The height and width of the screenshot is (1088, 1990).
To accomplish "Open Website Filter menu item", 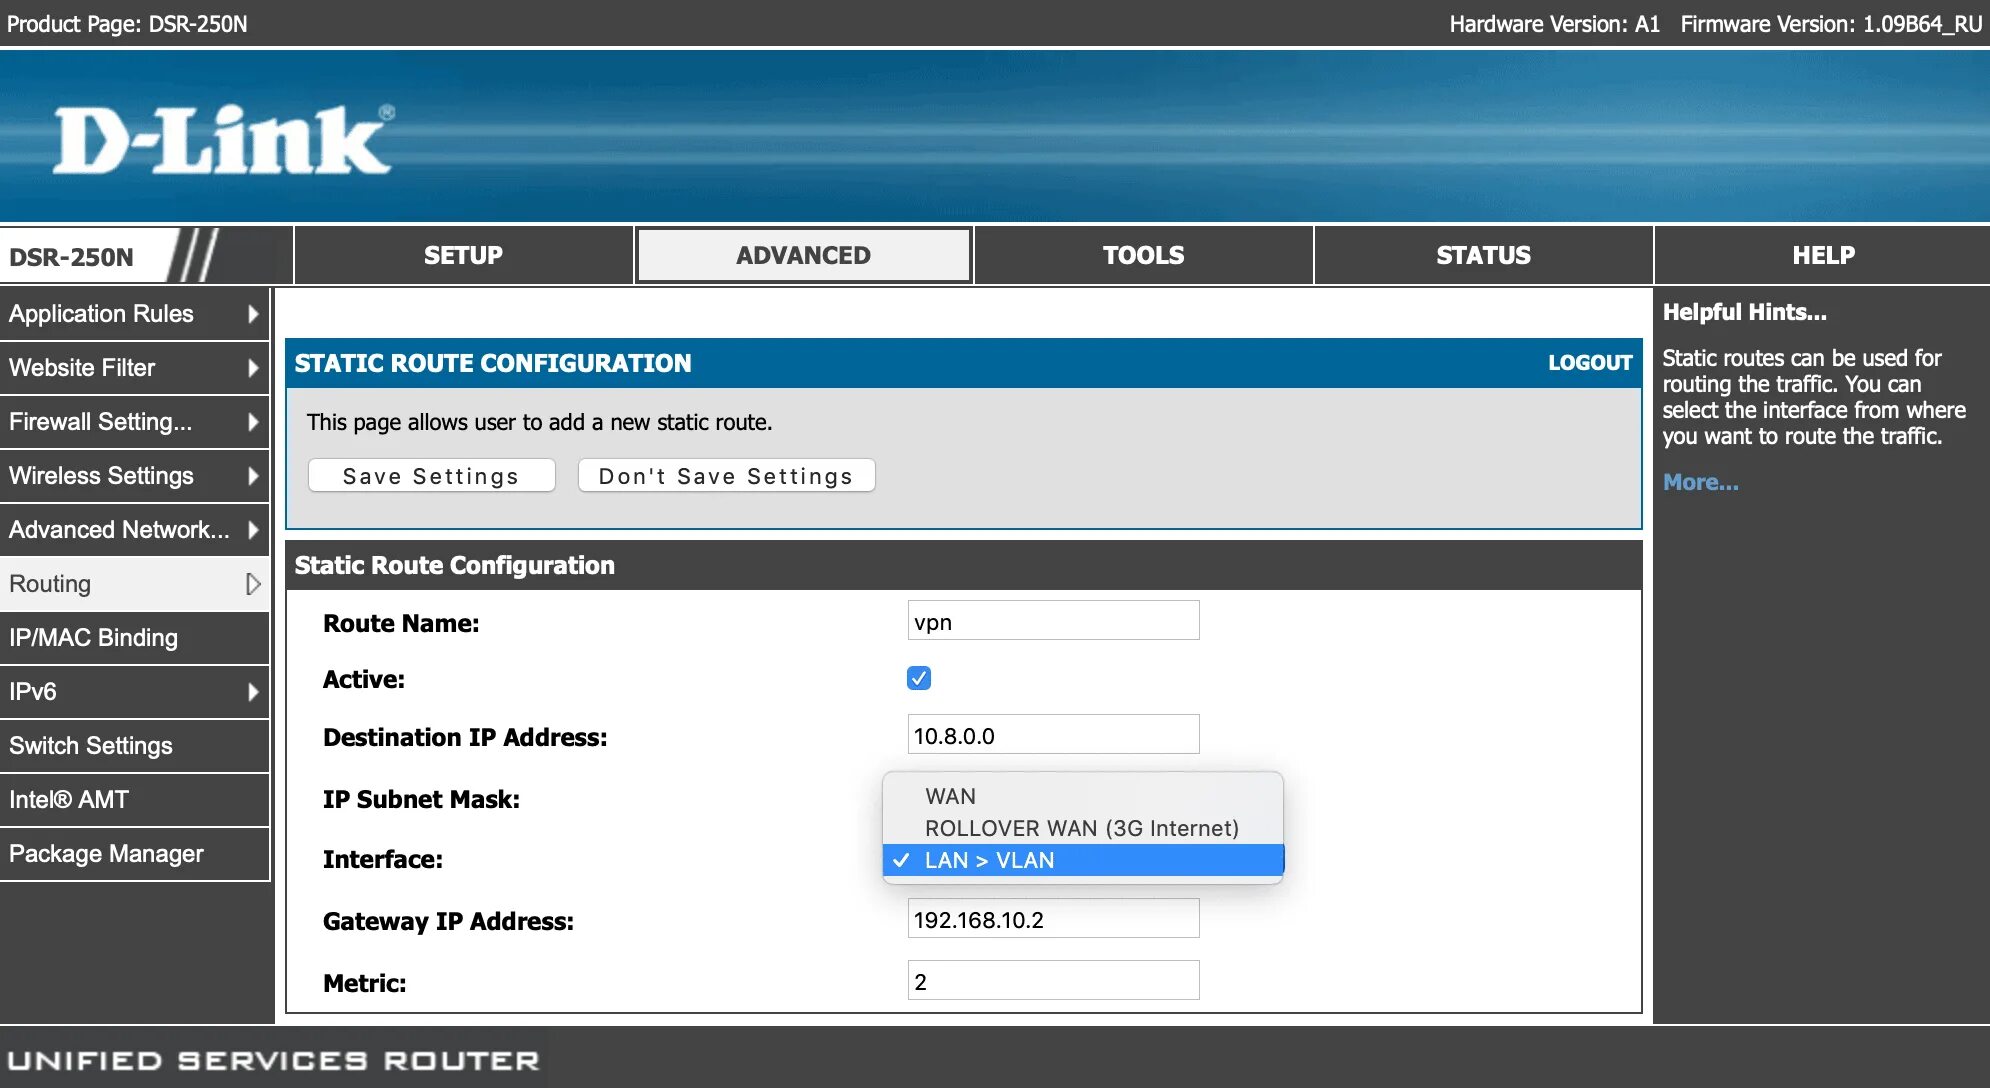I will tap(135, 368).
